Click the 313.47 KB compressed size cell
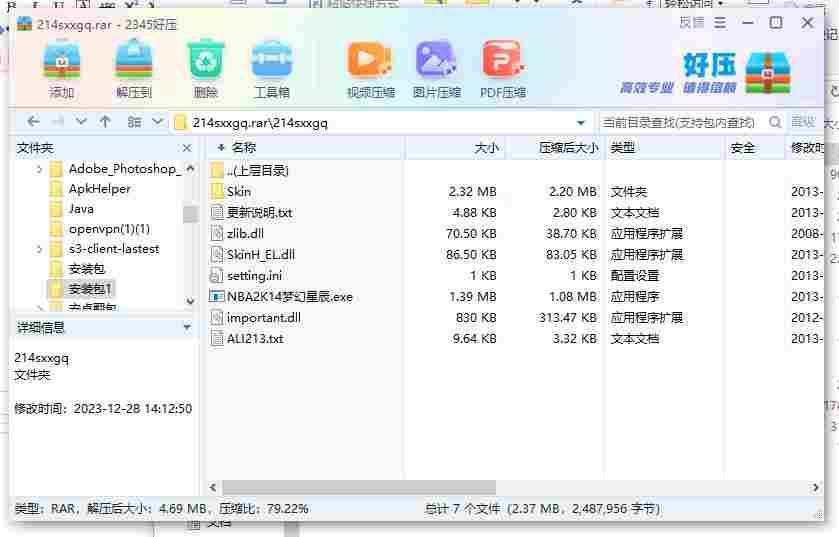Image resolution: width=839 pixels, height=537 pixels. click(568, 318)
